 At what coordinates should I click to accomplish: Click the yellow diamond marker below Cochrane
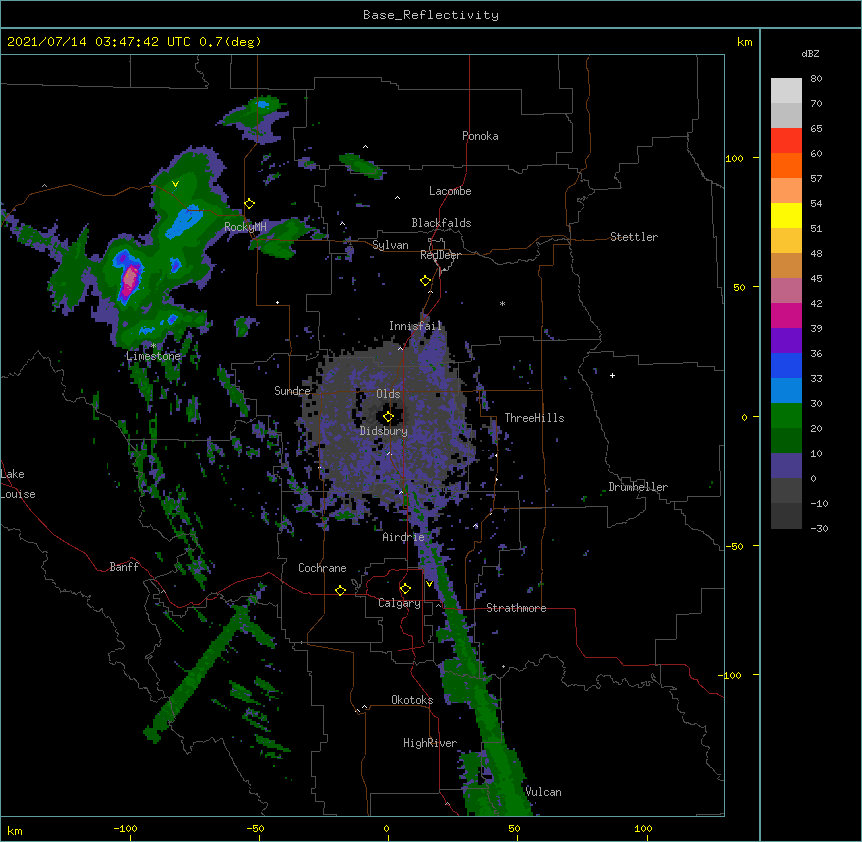click(x=340, y=590)
